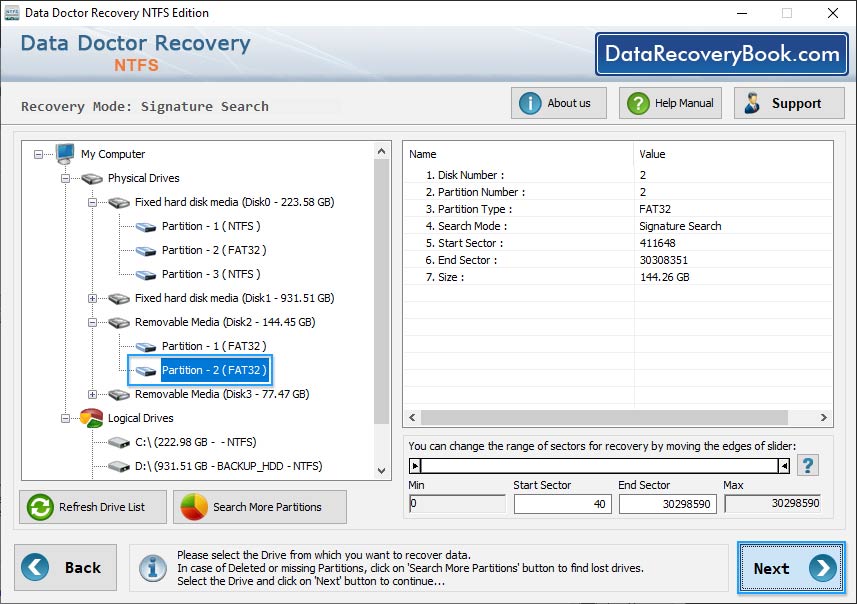Click the Search More Partitions pie-chart icon
Image resolution: width=857 pixels, height=604 pixels.
192,507
